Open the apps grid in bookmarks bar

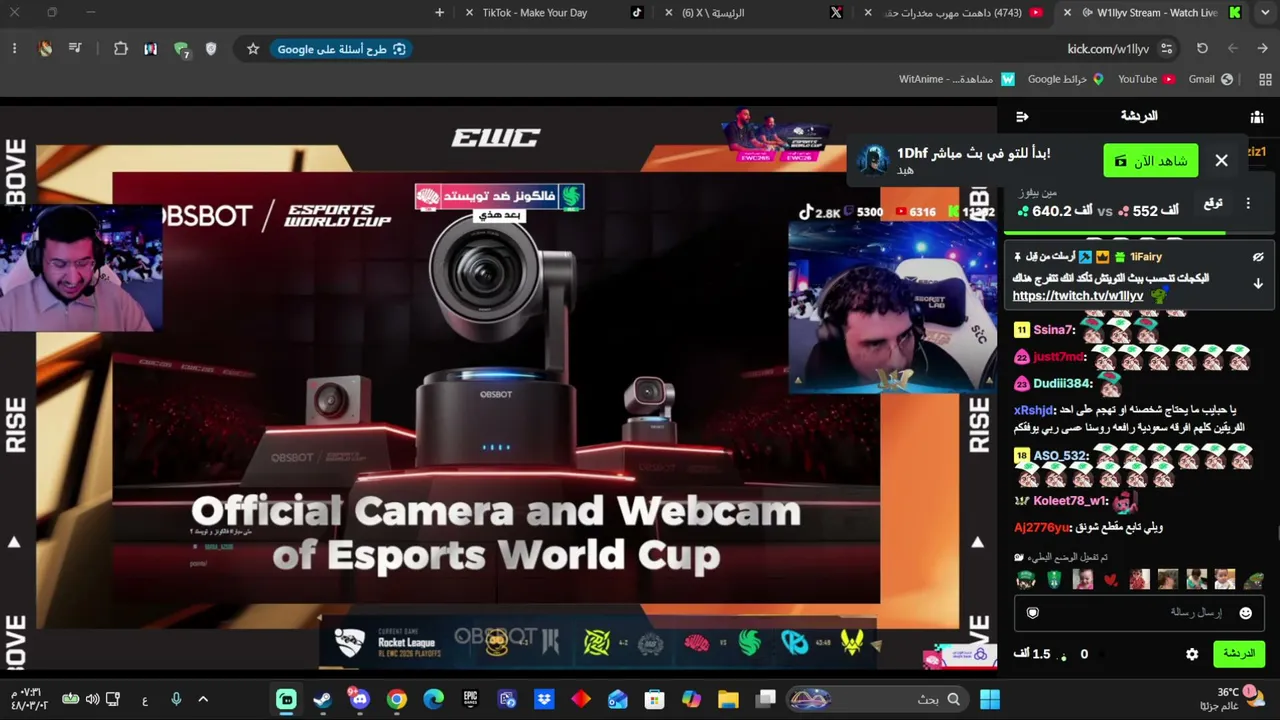pyautogui.click(x=1265, y=79)
